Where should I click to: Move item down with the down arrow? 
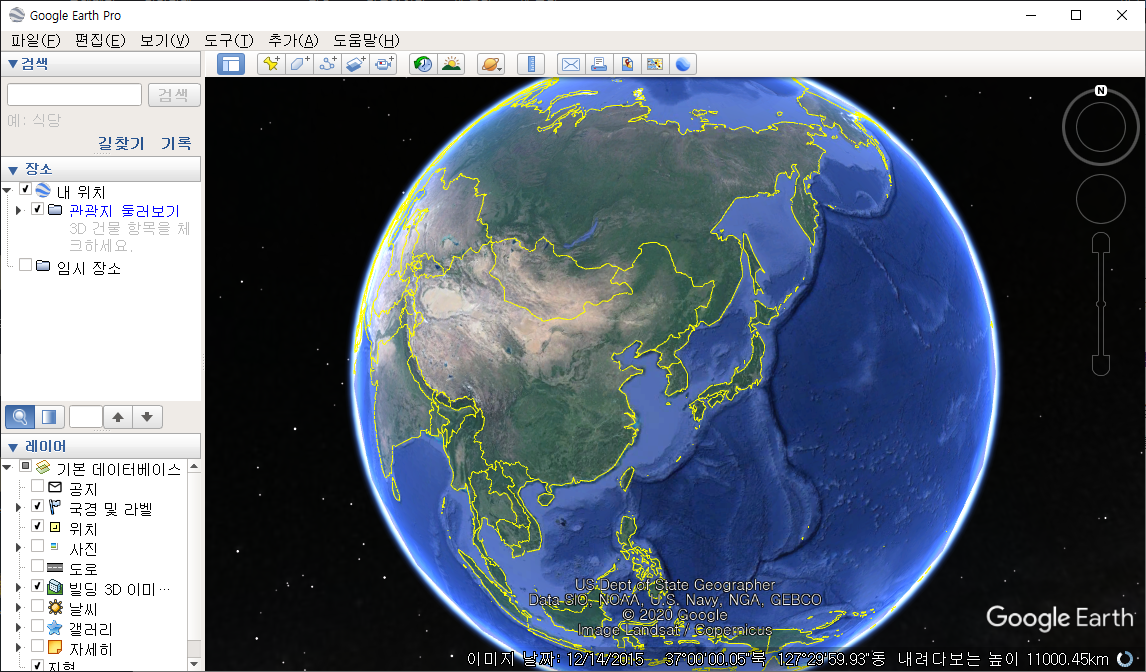tap(147, 417)
